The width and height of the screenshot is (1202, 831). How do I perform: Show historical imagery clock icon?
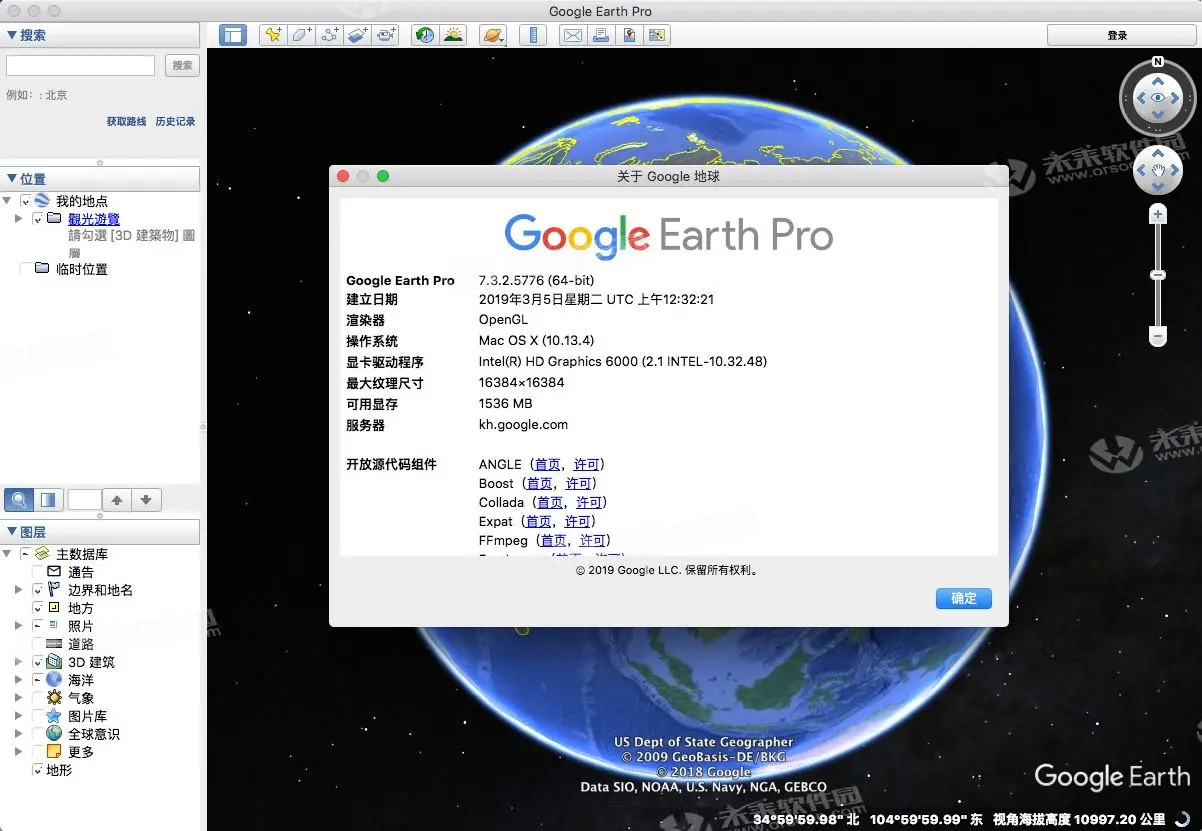(426, 35)
